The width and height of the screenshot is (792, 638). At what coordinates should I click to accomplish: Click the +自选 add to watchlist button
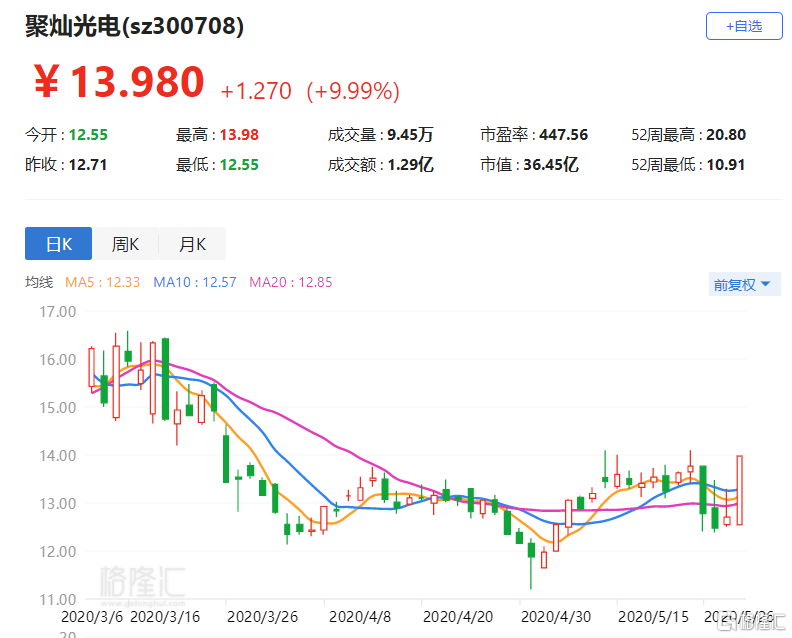click(743, 26)
